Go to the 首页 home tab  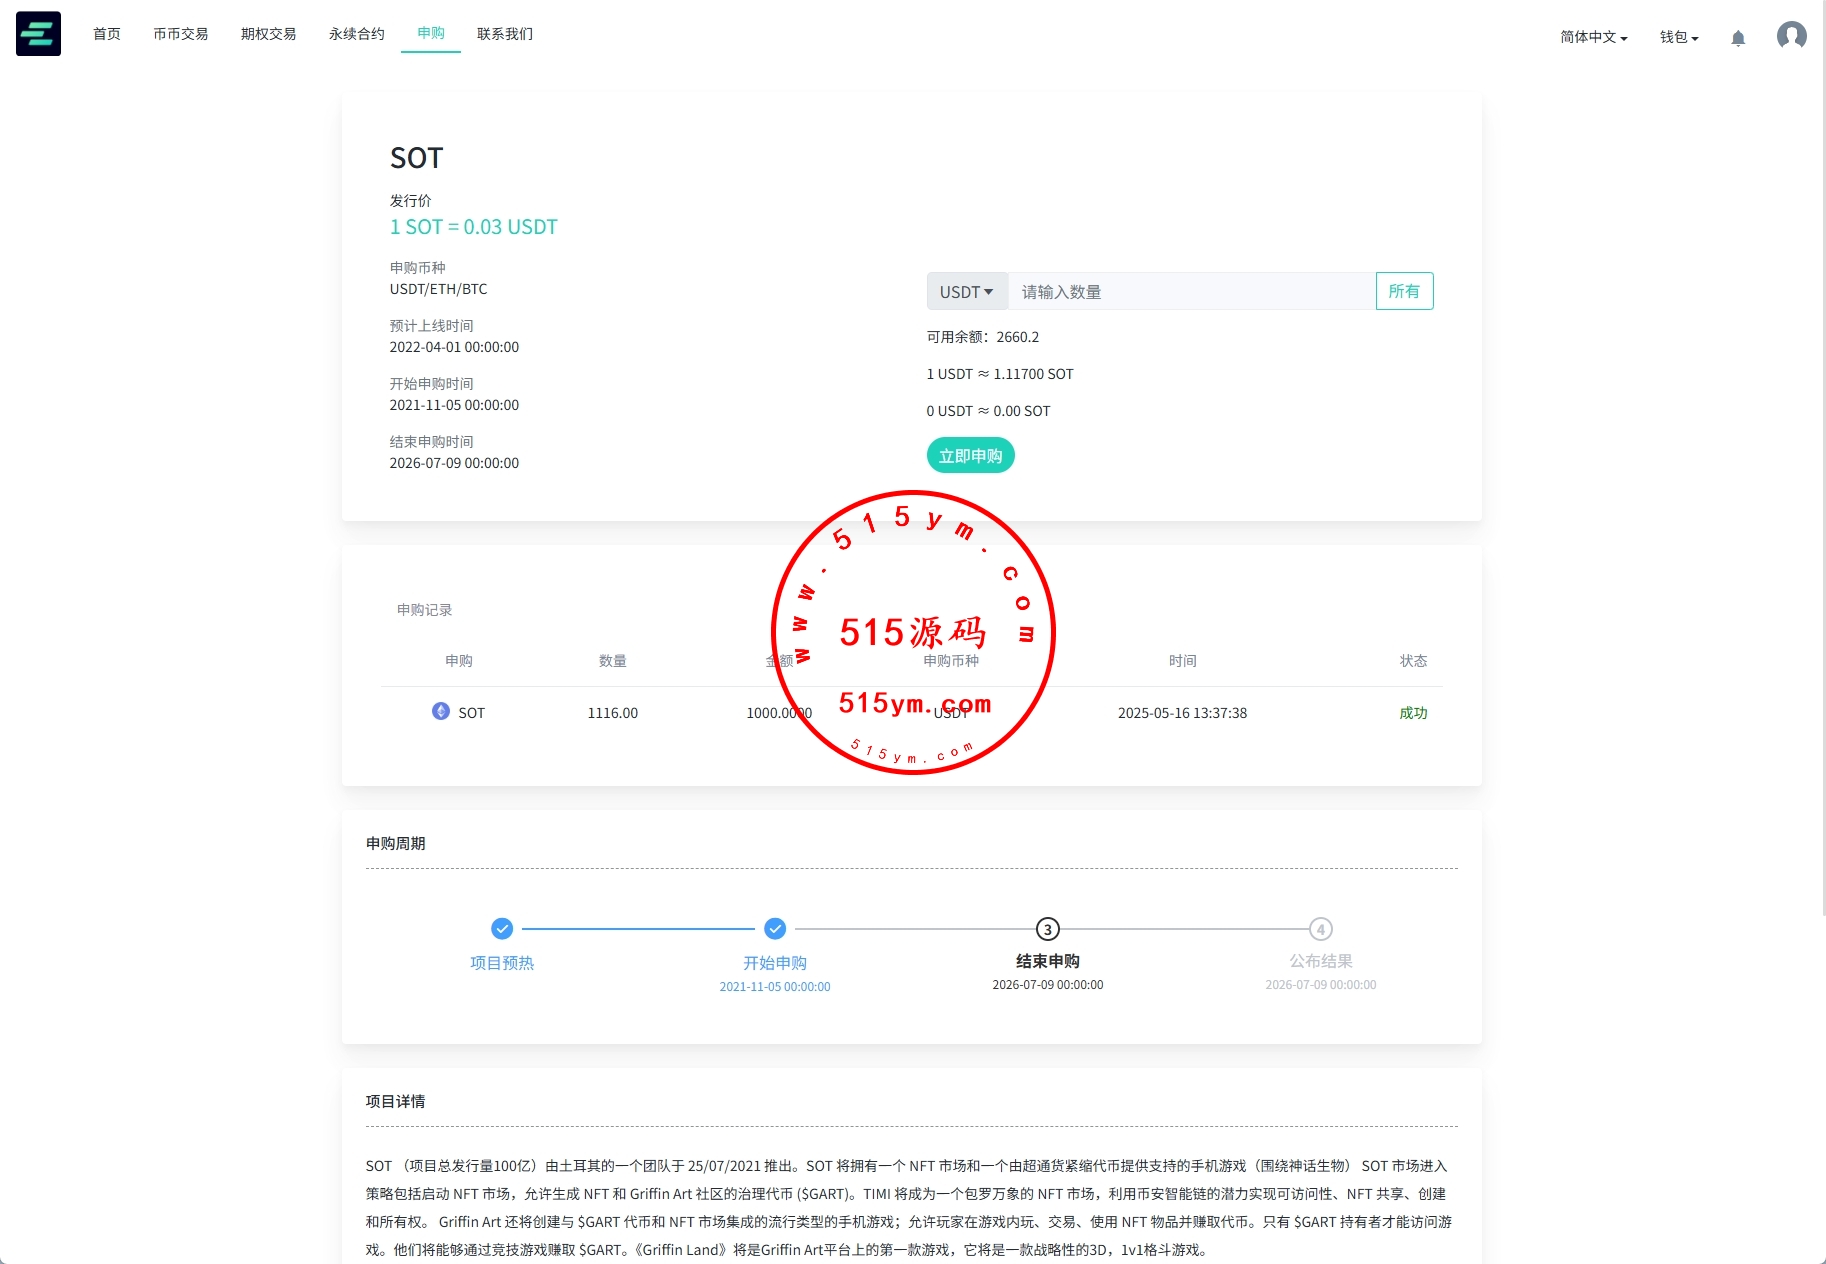pos(107,34)
